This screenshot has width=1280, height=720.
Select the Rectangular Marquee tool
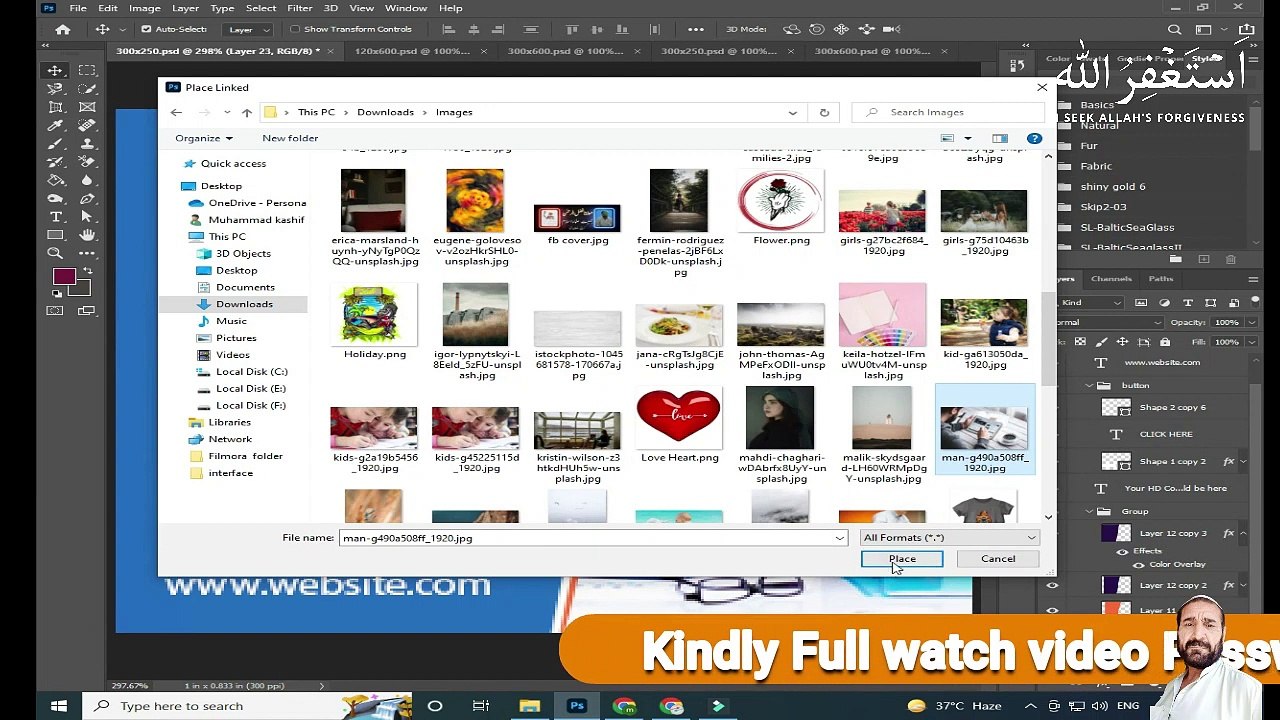pyautogui.click(x=87, y=70)
